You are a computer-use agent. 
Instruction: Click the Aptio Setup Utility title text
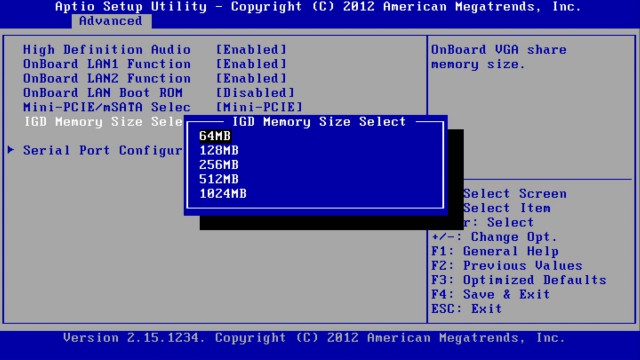(318, 7)
